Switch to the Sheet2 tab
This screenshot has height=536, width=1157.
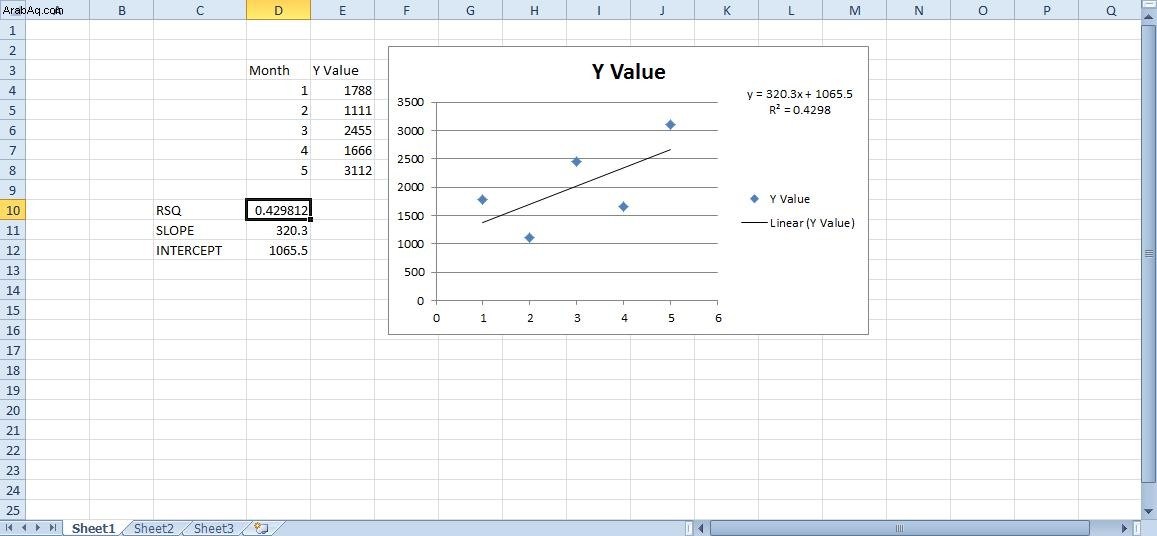point(154,528)
